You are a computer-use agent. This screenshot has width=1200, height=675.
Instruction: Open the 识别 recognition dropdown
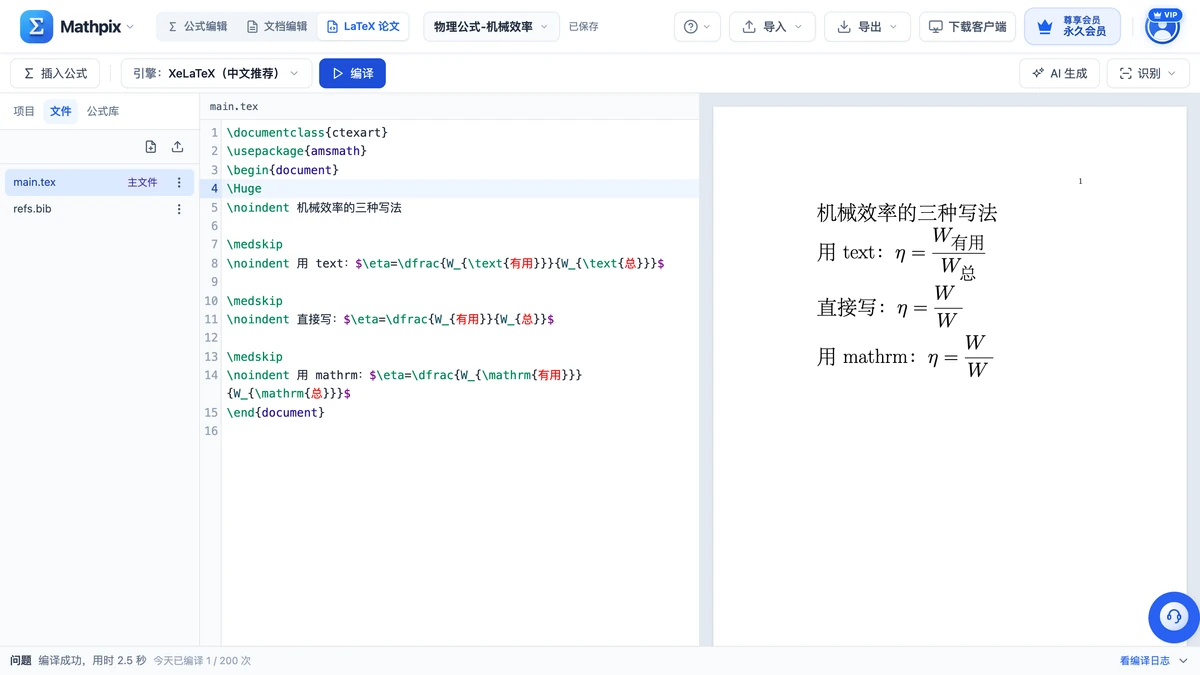coord(1148,73)
